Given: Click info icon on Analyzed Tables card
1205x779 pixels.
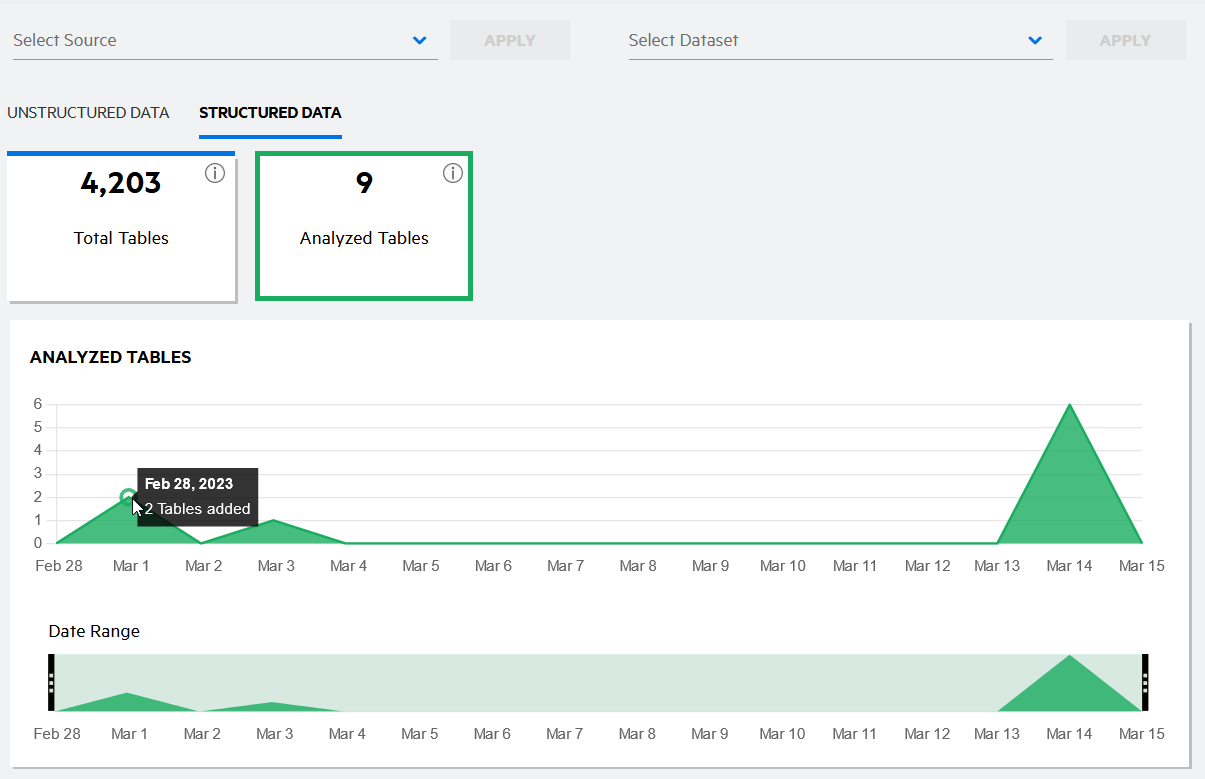Looking at the screenshot, I should point(453,174).
